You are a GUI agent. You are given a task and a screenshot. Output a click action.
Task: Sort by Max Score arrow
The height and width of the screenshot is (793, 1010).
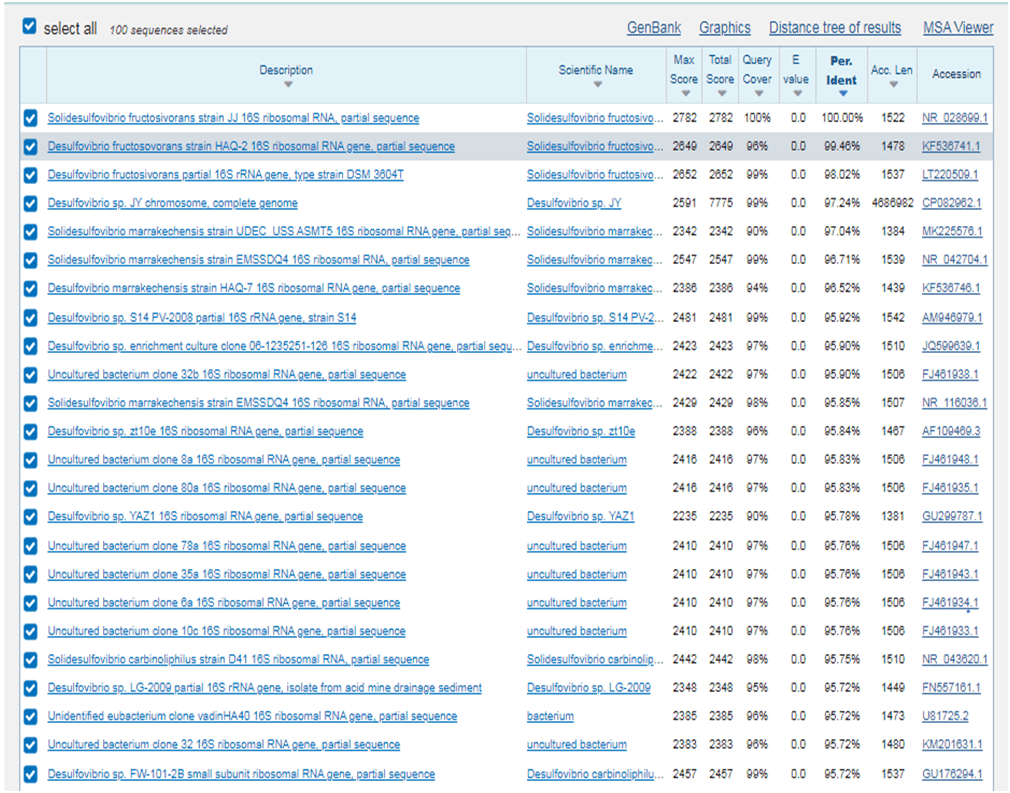[684, 93]
